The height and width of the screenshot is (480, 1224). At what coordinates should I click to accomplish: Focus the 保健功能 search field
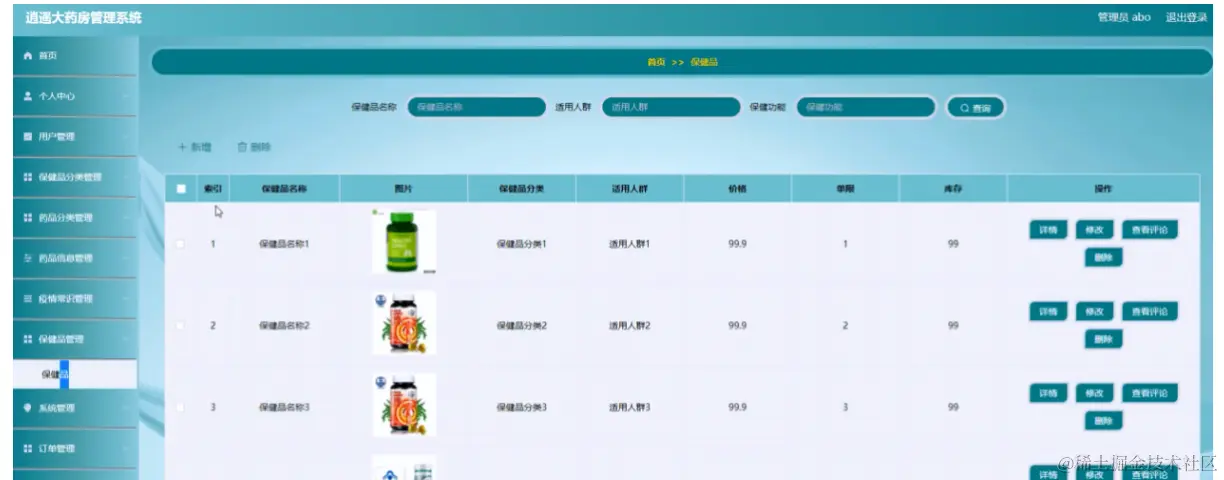(x=865, y=106)
